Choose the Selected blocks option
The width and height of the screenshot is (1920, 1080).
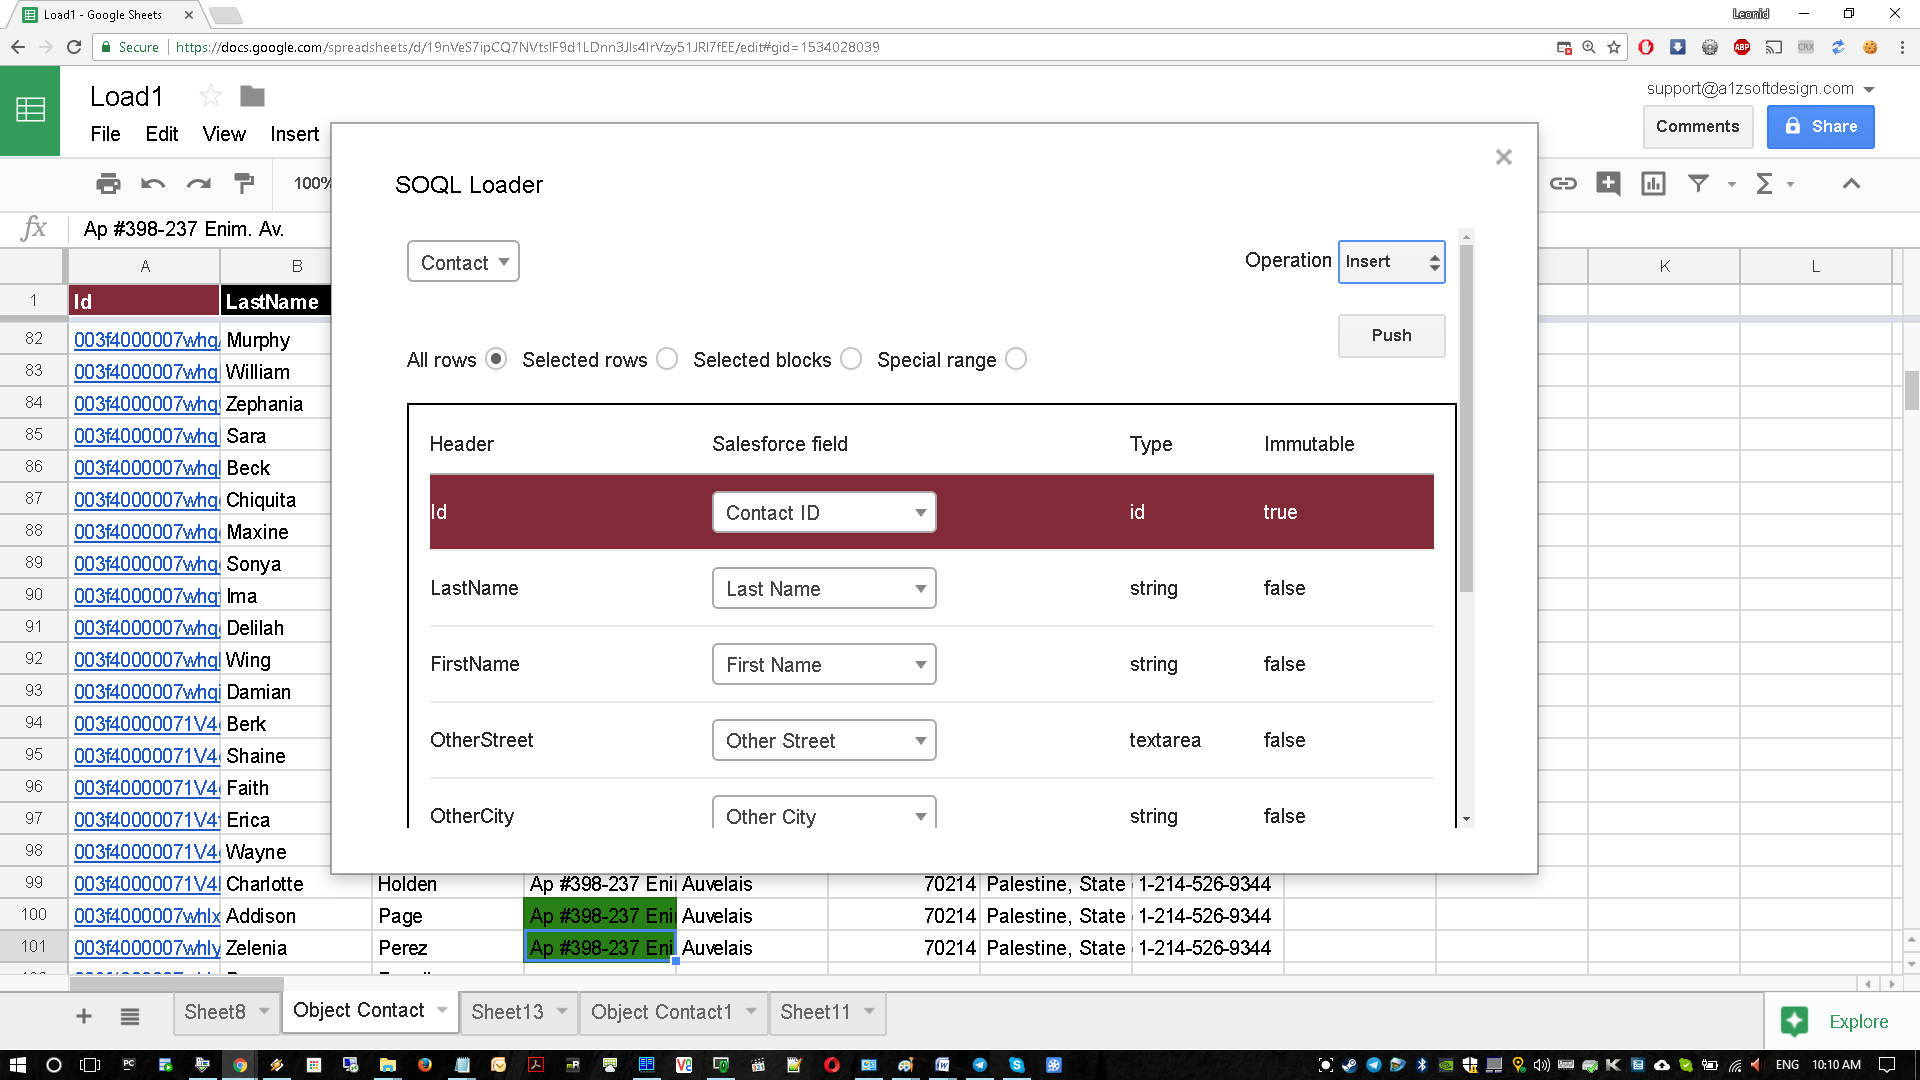[851, 359]
